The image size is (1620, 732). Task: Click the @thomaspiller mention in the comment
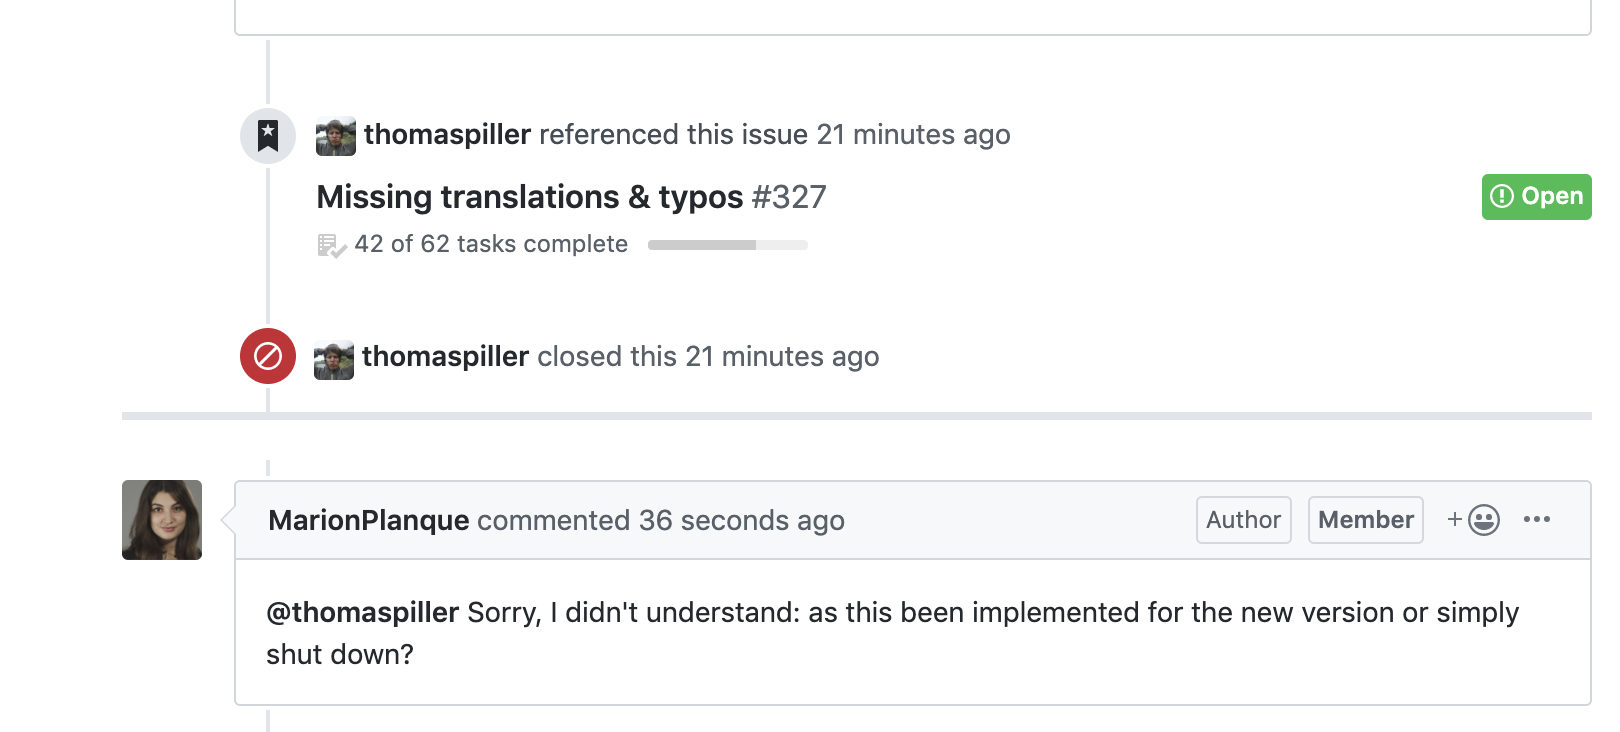[x=361, y=612]
